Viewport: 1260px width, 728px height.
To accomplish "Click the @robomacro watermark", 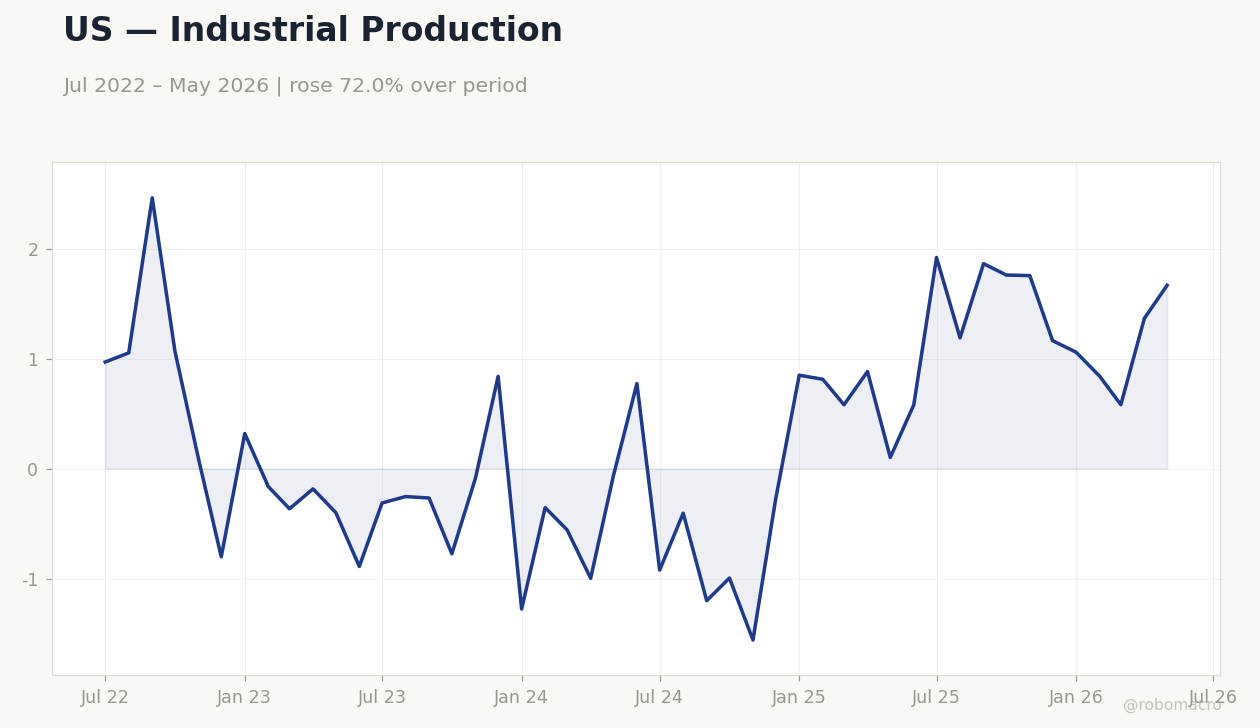I will pyautogui.click(x=1172, y=705).
